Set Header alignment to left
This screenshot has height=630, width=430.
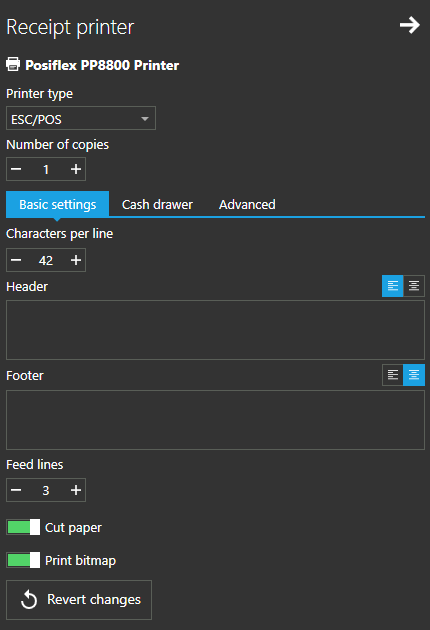click(393, 286)
